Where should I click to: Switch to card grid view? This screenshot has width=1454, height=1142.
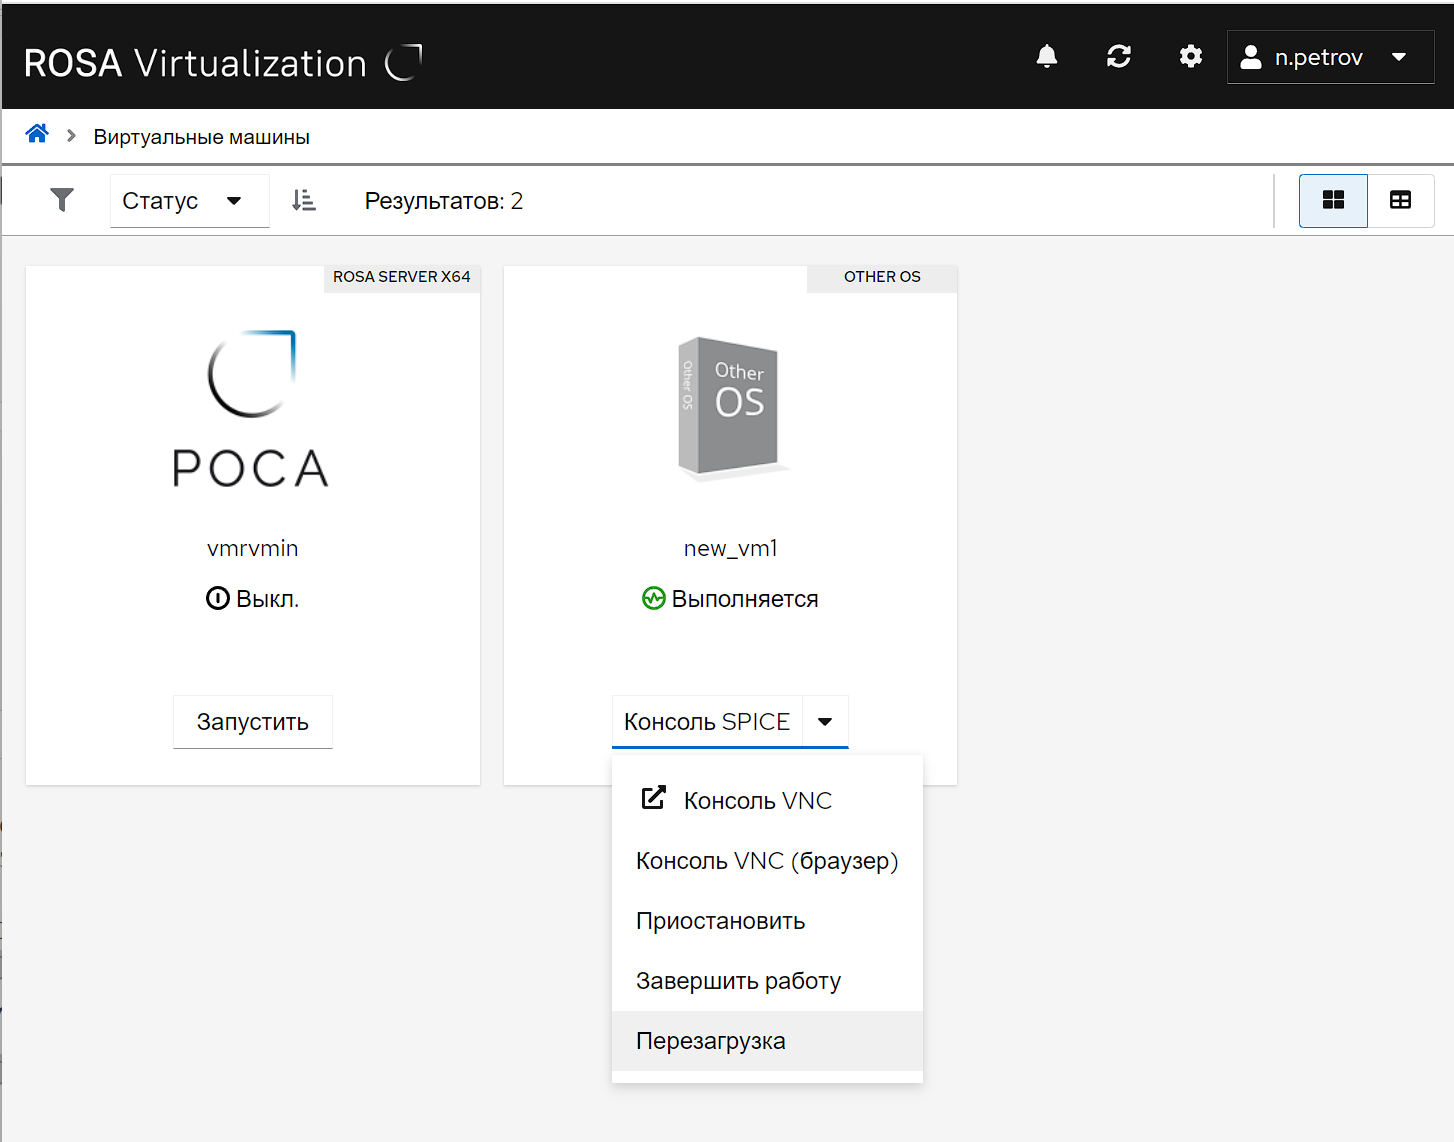coord(1332,201)
